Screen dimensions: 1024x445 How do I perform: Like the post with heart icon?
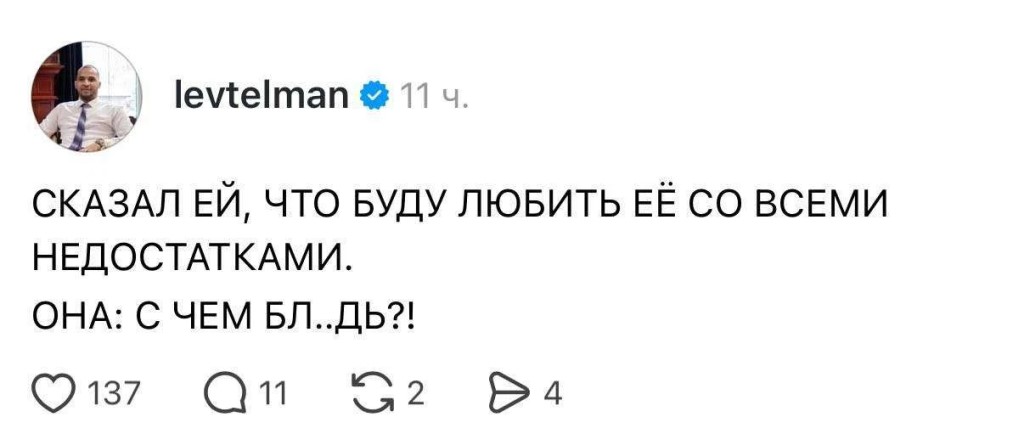click(50, 394)
